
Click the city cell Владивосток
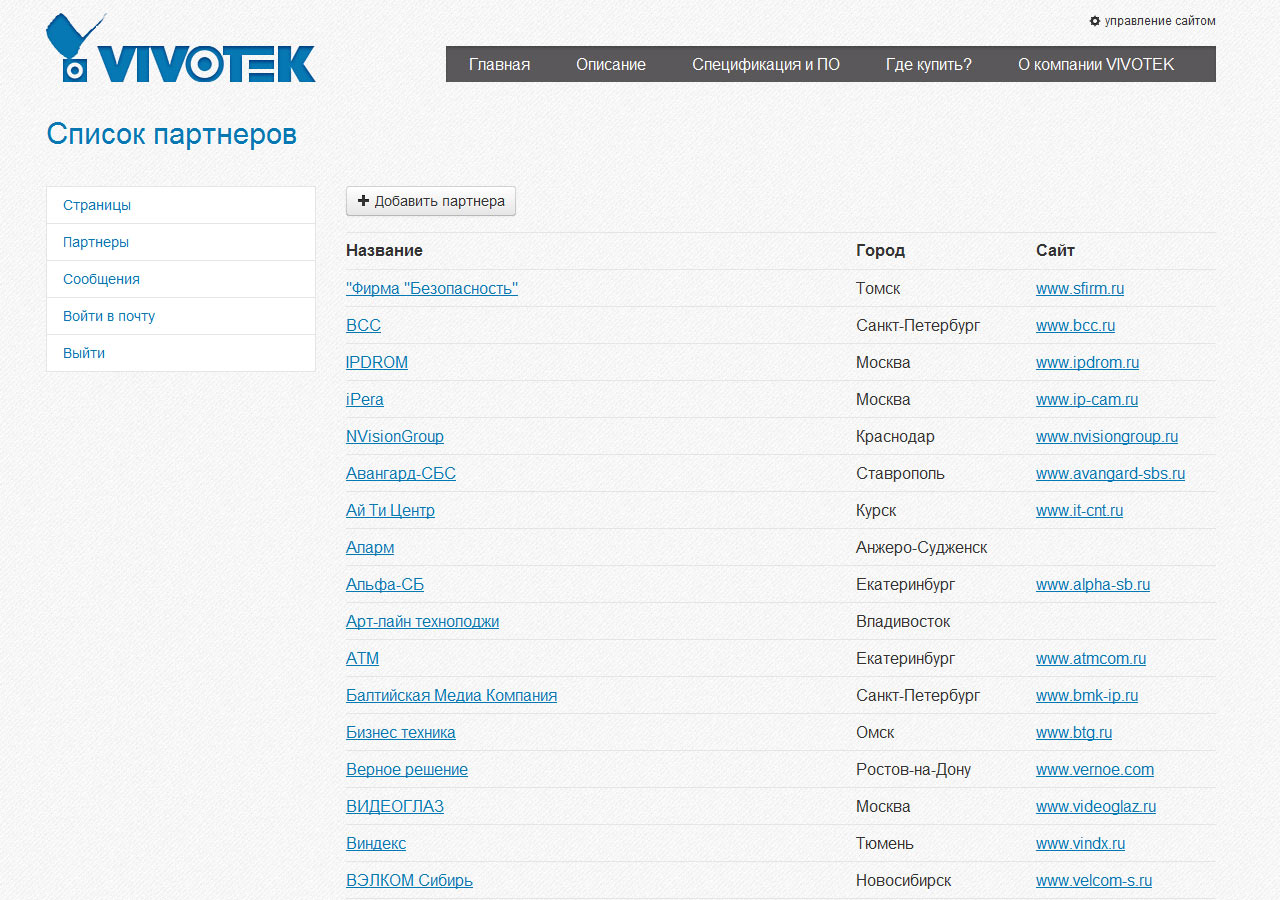tap(903, 621)
